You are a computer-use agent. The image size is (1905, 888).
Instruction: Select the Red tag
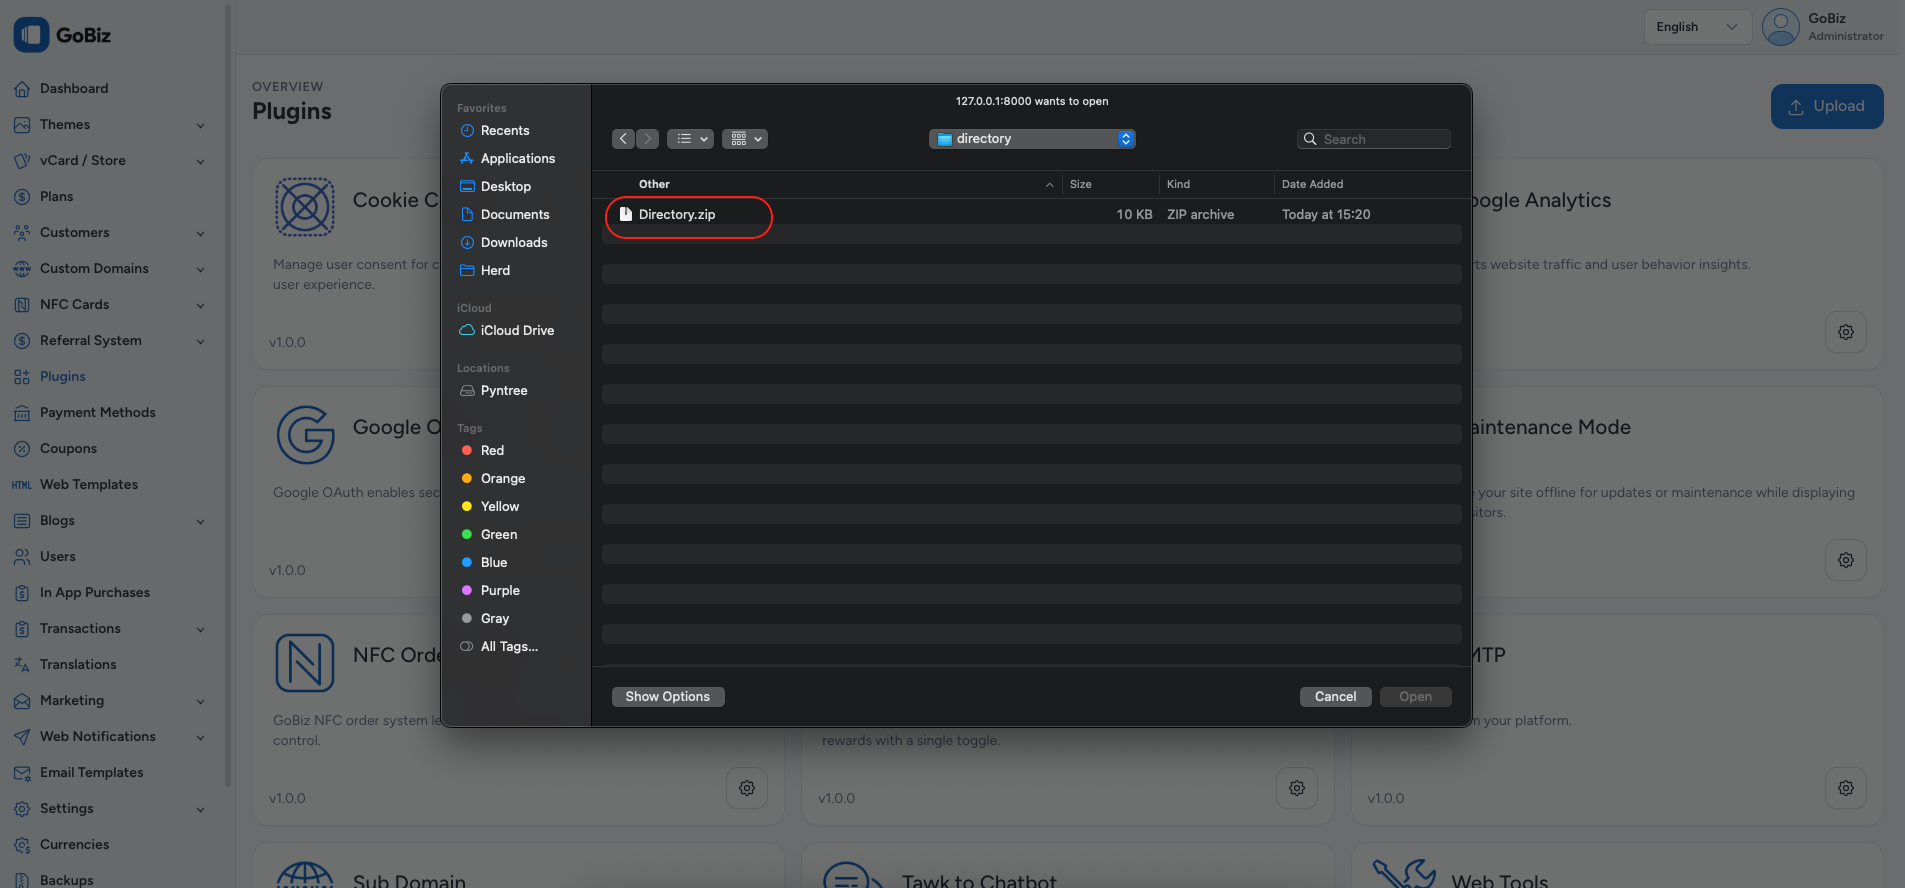point(492,451)
